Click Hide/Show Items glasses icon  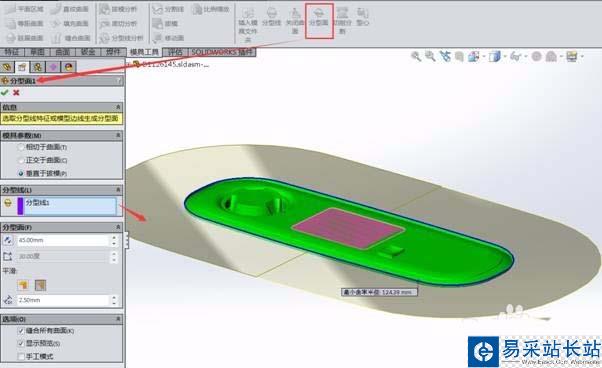coord(515,57)
